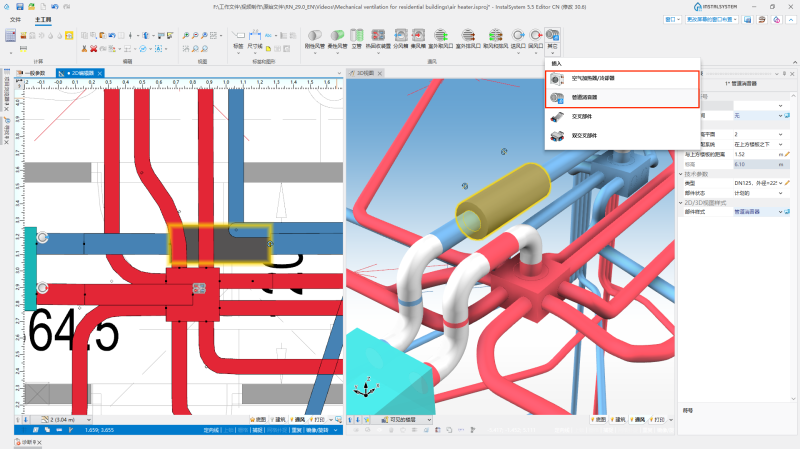
Task: Click the paint-palette icon at top right
Action: tap(777, 19)
